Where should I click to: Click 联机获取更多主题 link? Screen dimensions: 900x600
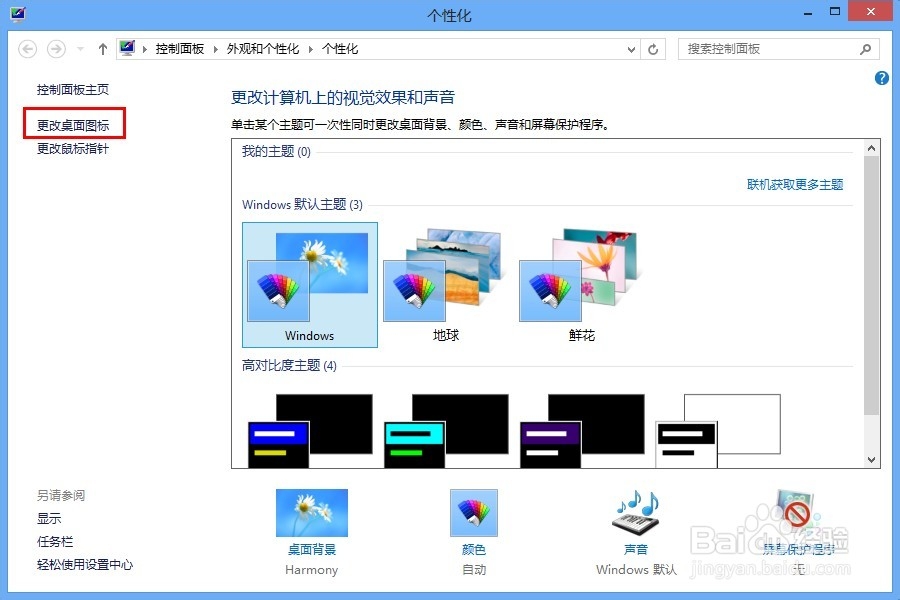coord(795,184)
